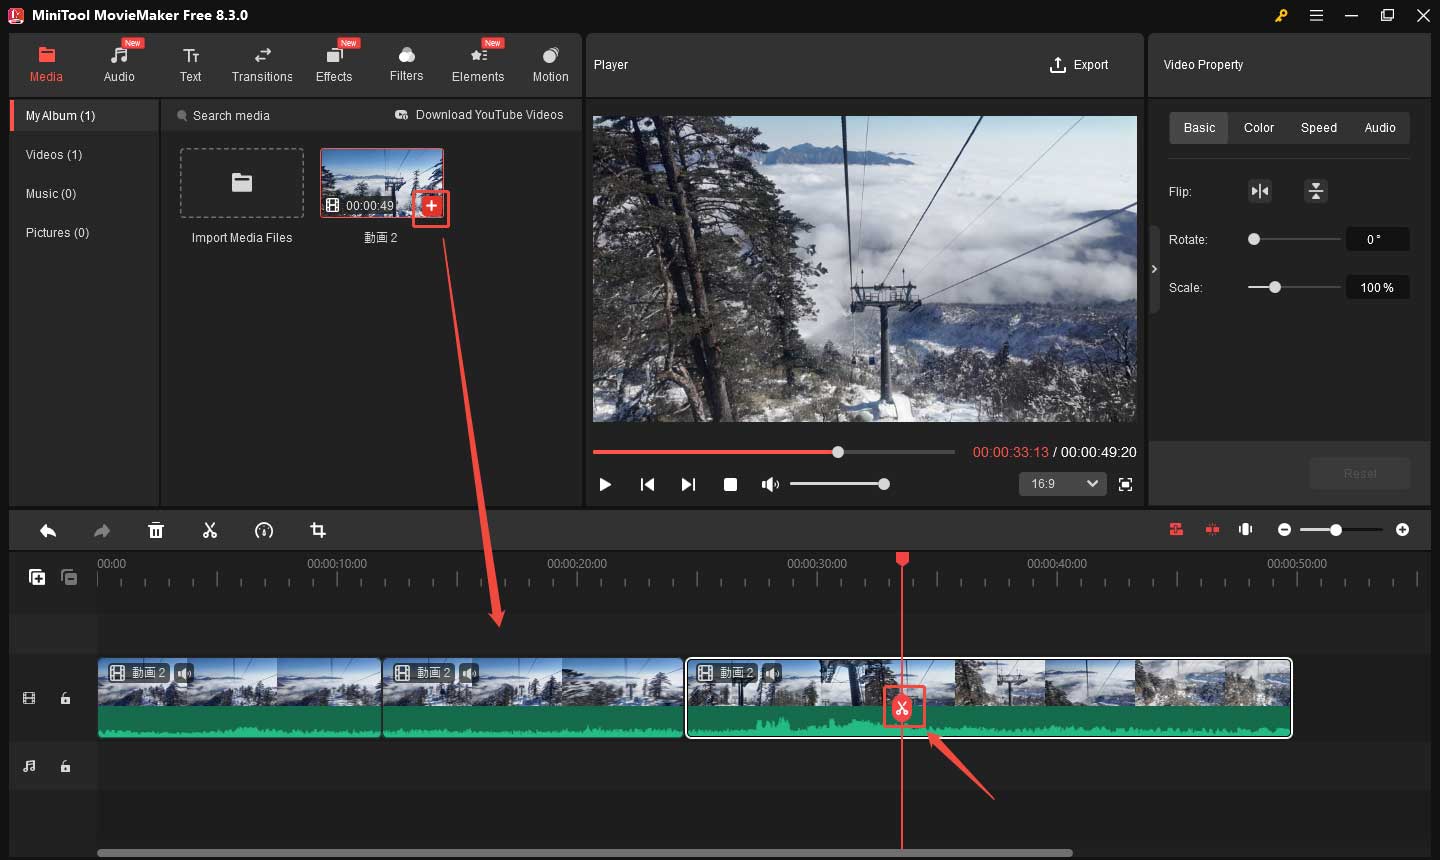Toggle lock on the video track

pyautogui.click(x=65, y=698)
